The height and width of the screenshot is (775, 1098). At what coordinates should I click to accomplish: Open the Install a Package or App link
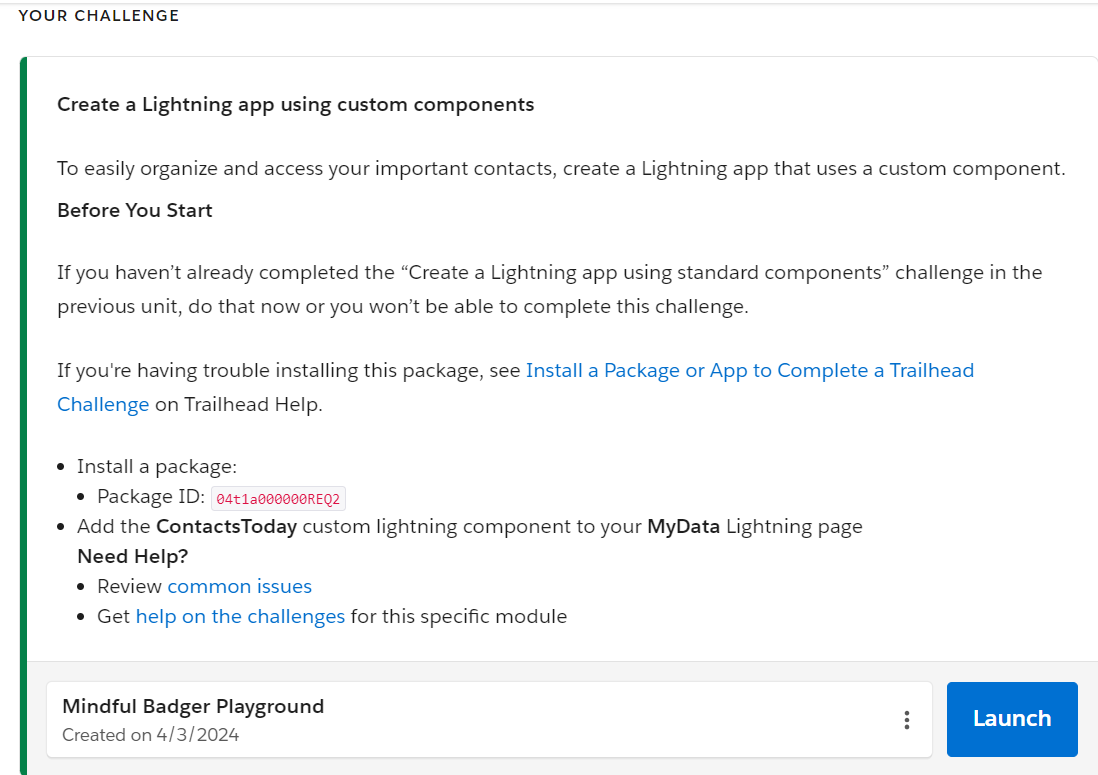(x=750, y=370)
